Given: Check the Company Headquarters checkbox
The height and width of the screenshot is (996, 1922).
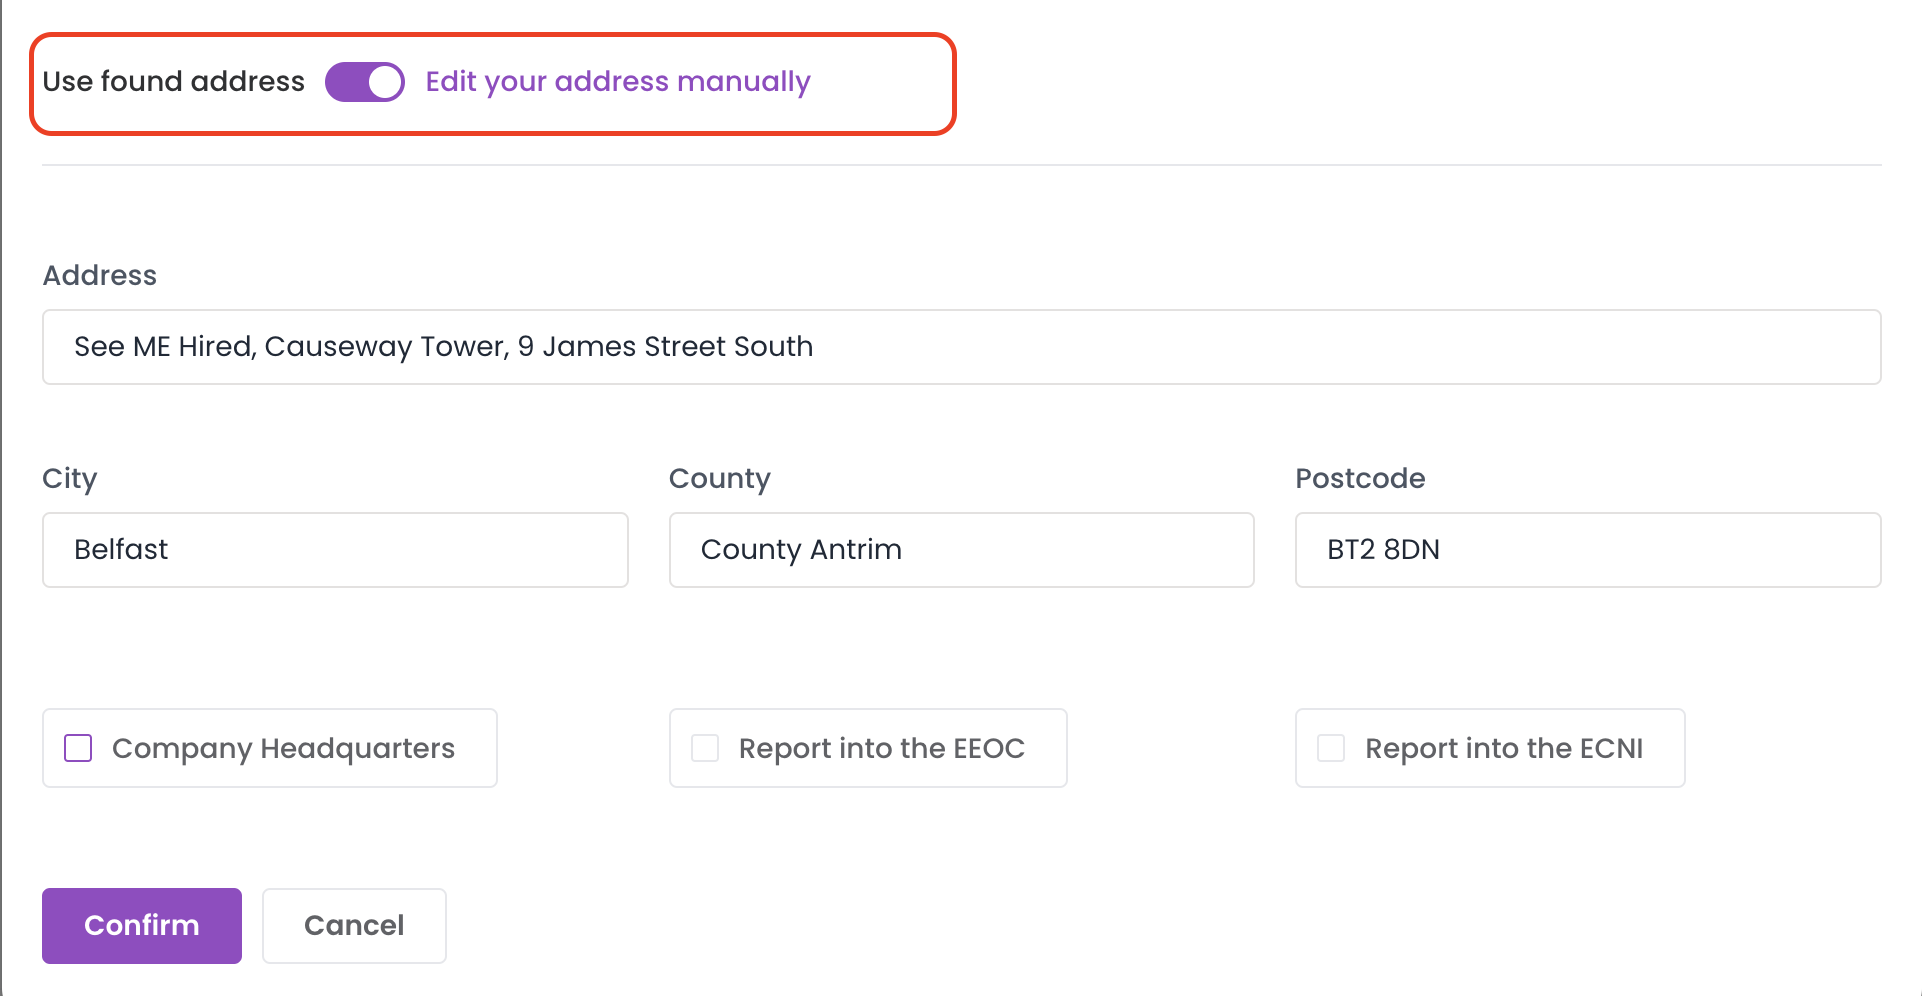Looking at the screenshot, I should click(78, 748).
